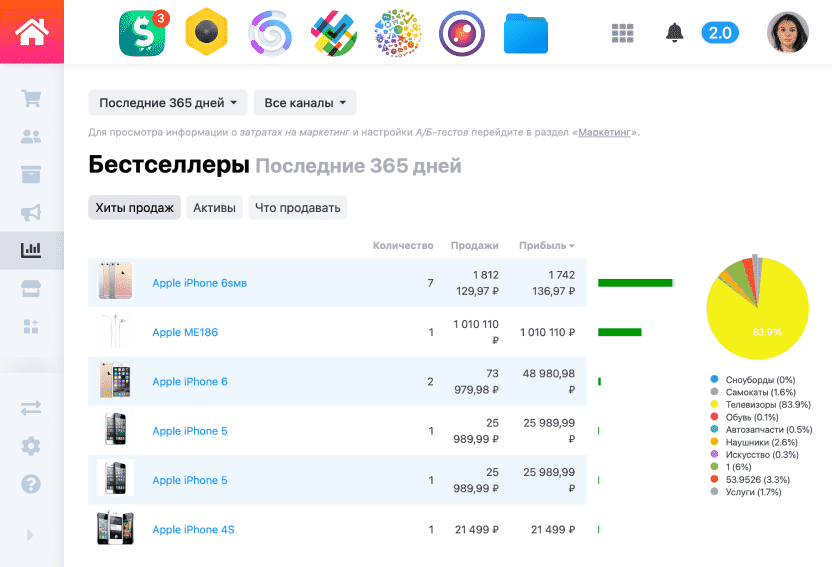Click Apple iPhone 4S product thumbnail

(115, 528)
